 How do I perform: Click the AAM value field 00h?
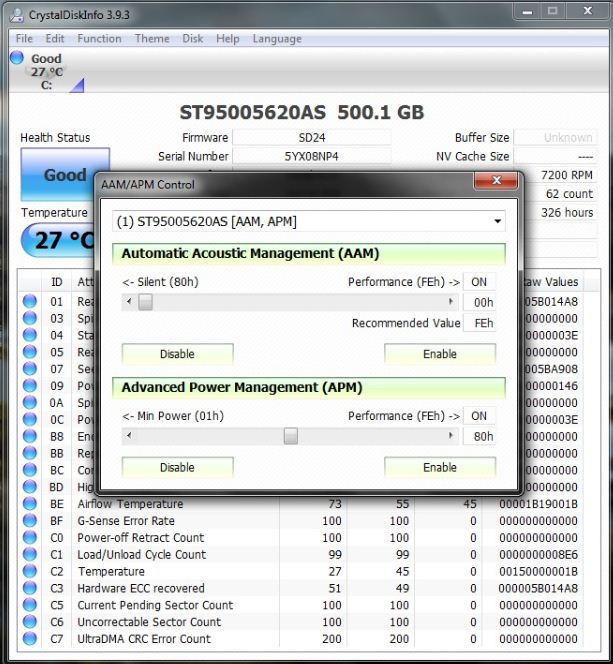(x=479, y=302)
